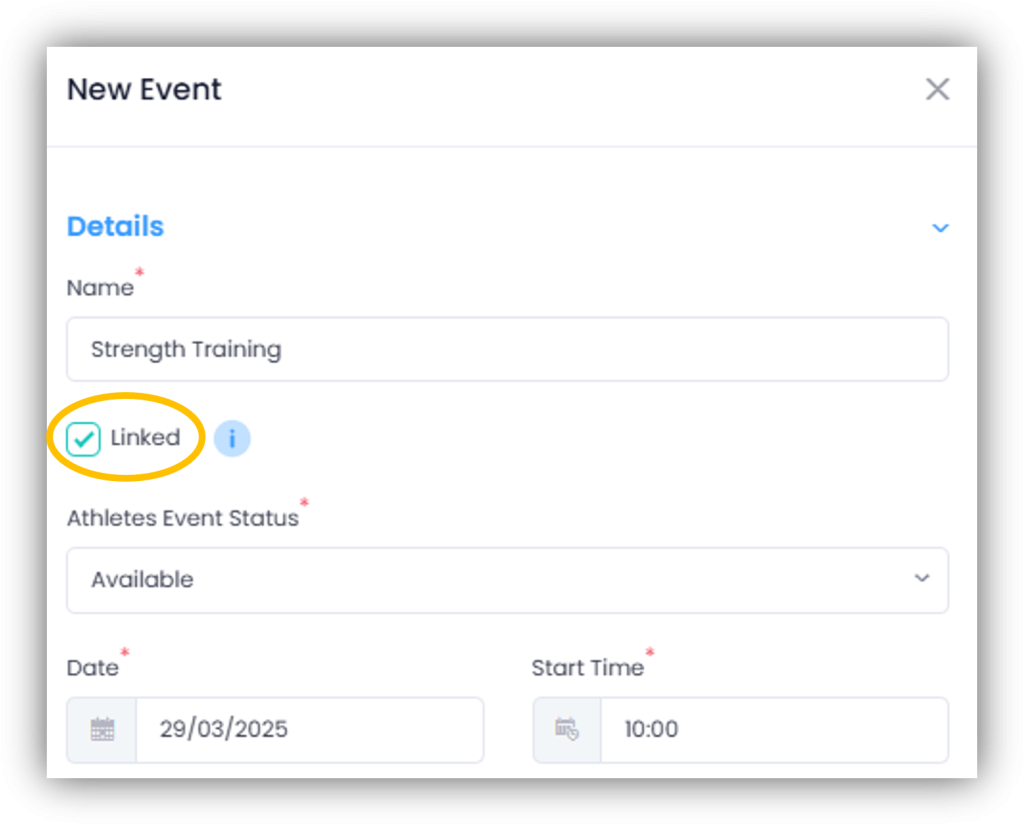Click the Start Time field label
This screenshot has width=1024, height=825.
[587, 668]
